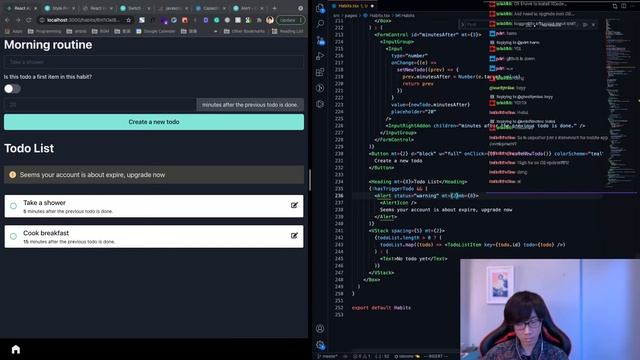Image resolution: width=640 pixels, height=360 pixels.
Task: Click the edit icon on Cook breakfast
Action: 294,236
